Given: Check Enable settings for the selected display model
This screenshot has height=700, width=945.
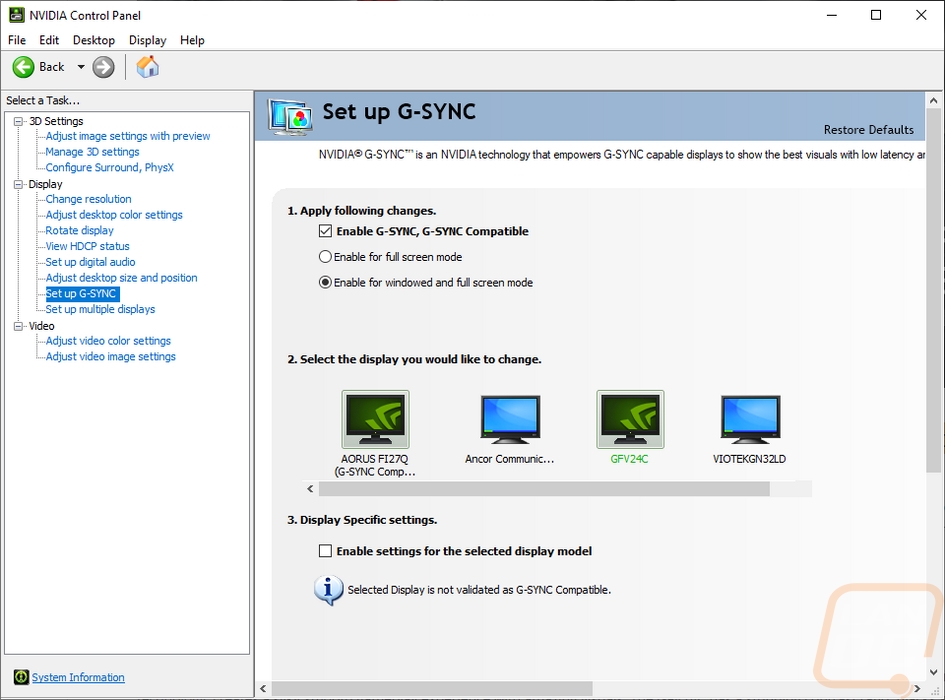Looking at the screenshot, I should pyautogui.click(x=325, y=551).
